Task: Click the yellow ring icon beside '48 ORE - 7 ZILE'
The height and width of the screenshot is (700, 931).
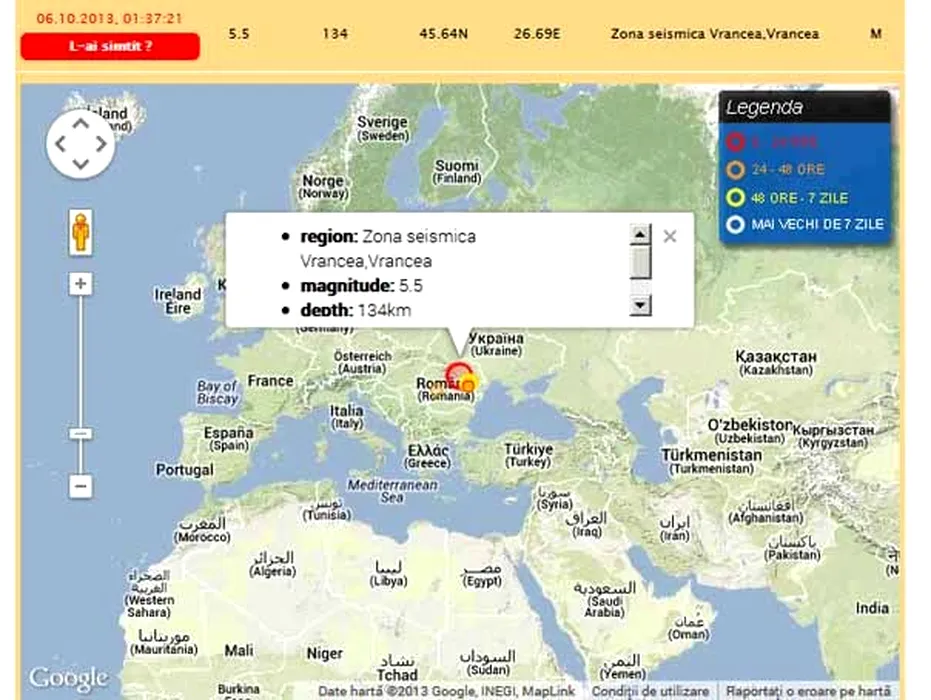Action: 736,198
